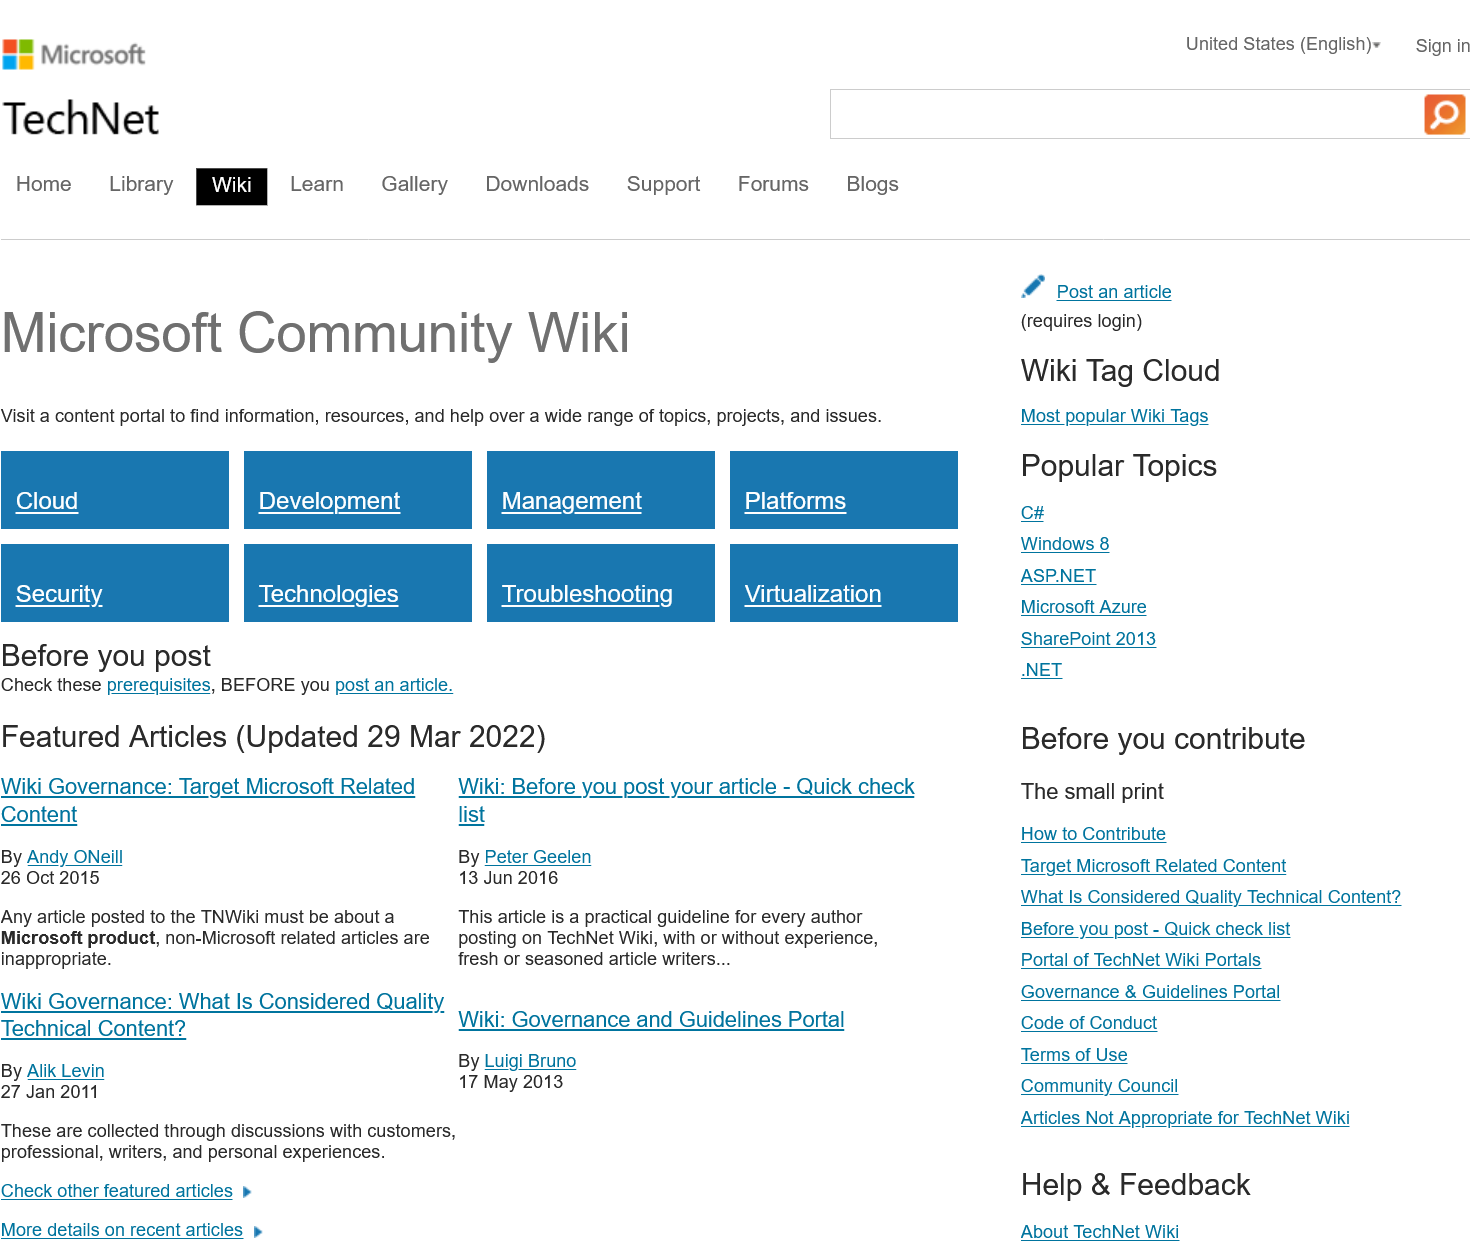Open author Peter Geelen's profile

[538, 857]
